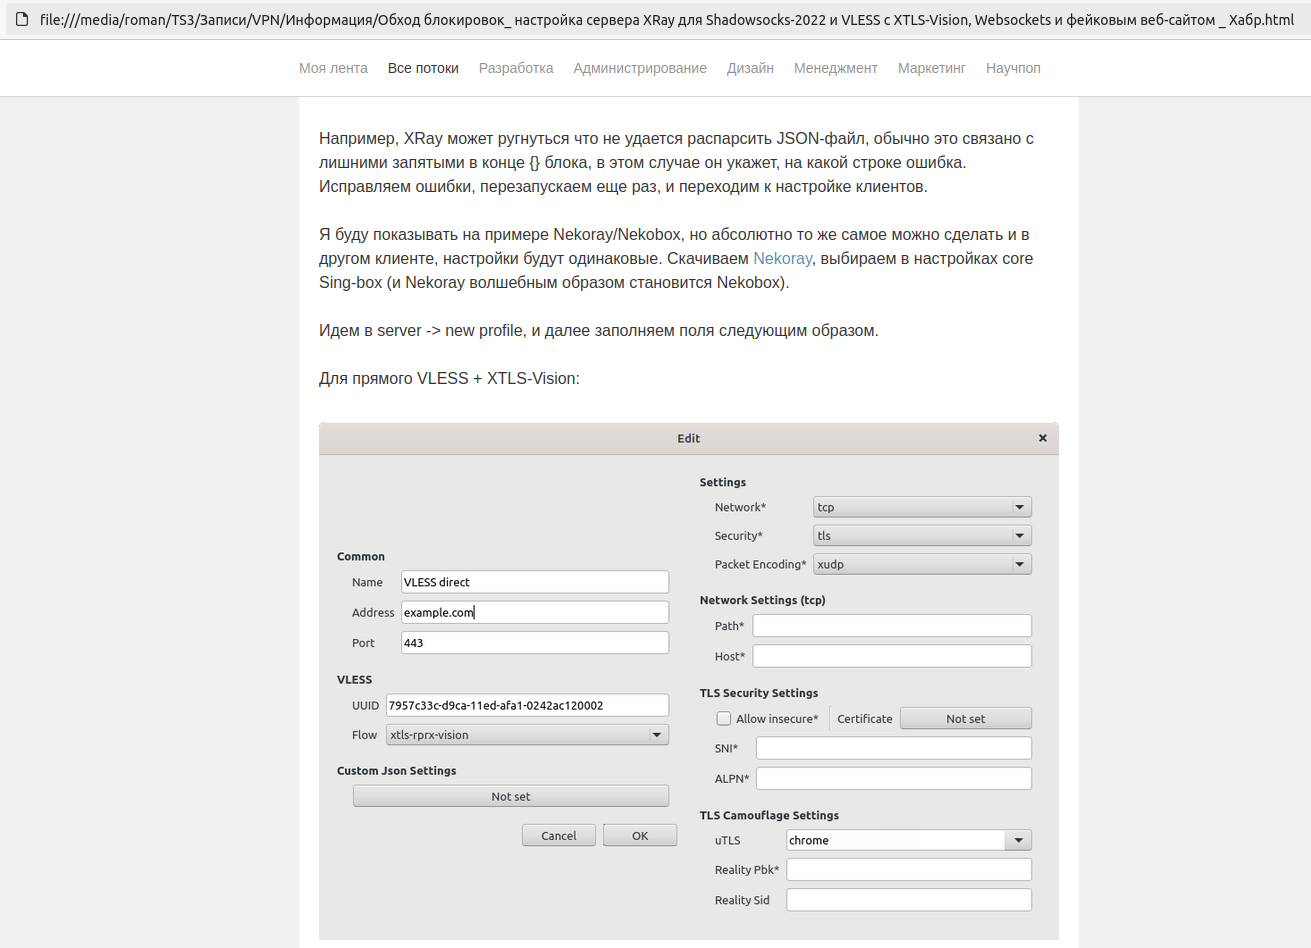Close the Edit dialog with the X
Viewport: 1311px width, 948px height.
tap(1042, 438)
